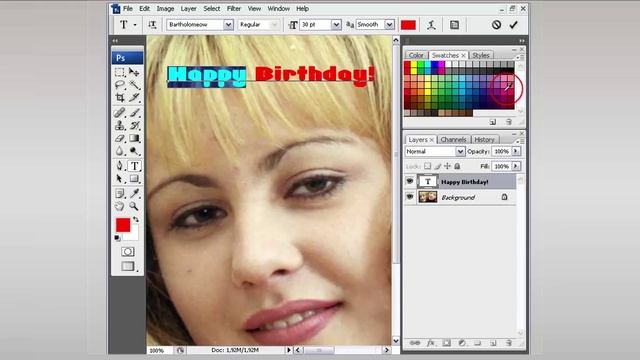
Task: Cancel current text edits
Action: pyautogui.click(x=496, y=25)
